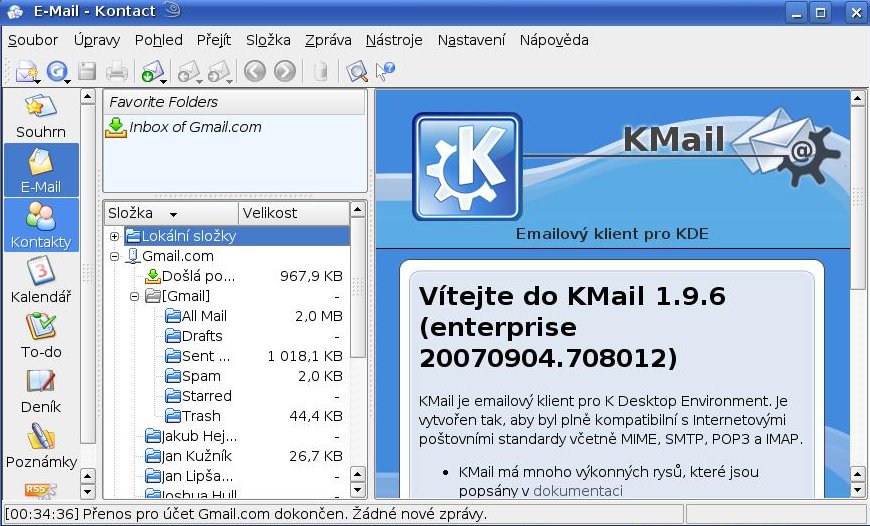Click the reply envelope toolbar icon
Viewport: 870px width, 526px height.
click(189, 72)
